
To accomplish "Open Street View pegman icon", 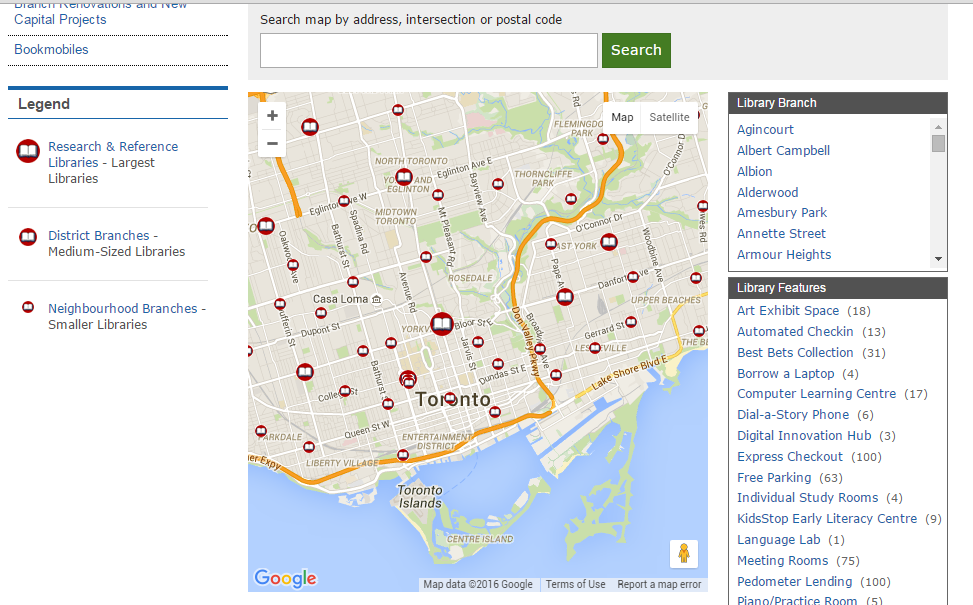I will point(684,553).
